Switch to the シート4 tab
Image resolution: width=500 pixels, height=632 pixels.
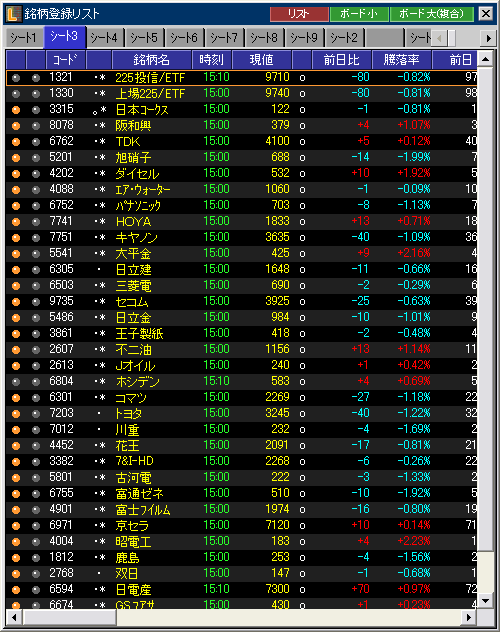tap(104, 38)
